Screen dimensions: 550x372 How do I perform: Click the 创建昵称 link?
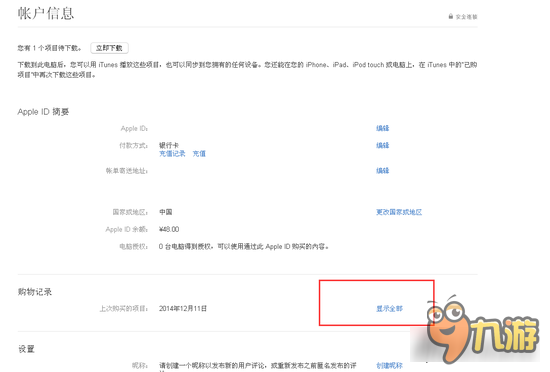click(x=389, y=366)
